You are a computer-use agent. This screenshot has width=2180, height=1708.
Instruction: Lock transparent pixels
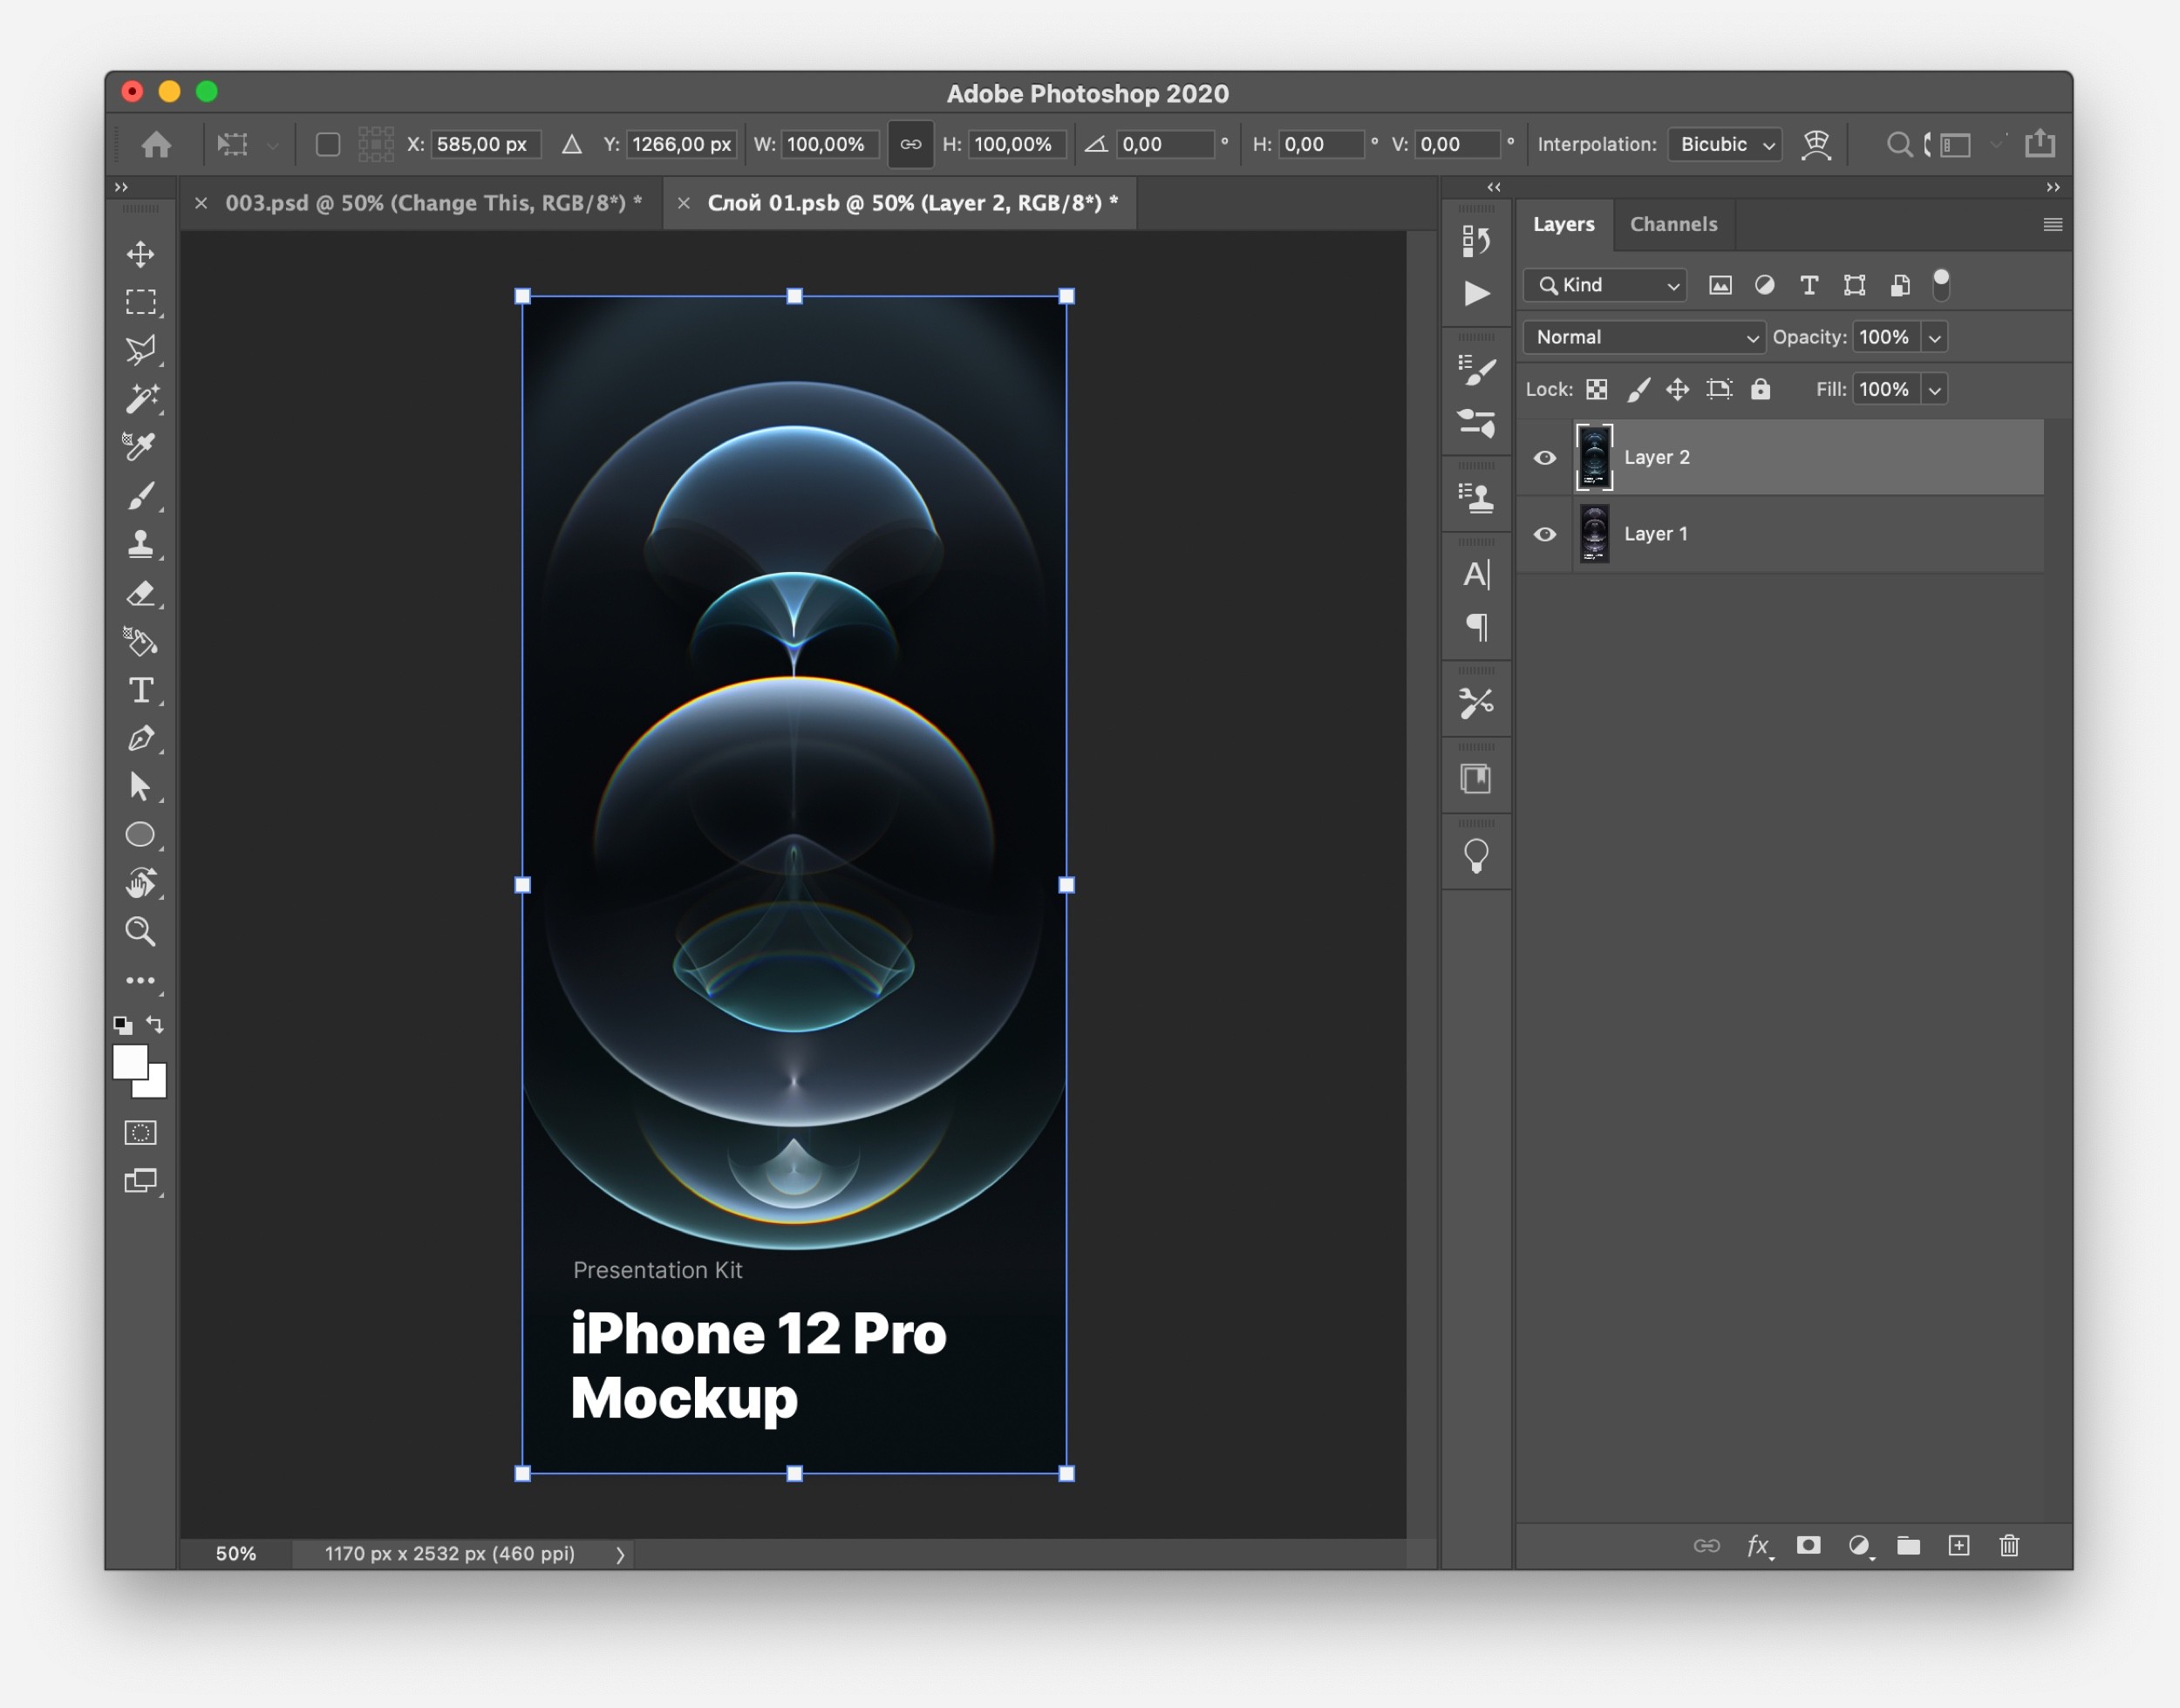pos(1597,390)
